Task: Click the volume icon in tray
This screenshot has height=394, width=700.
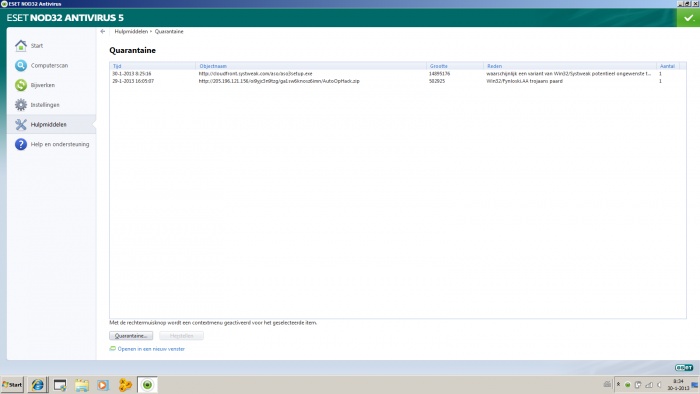Action: click(x=659, y=385)
